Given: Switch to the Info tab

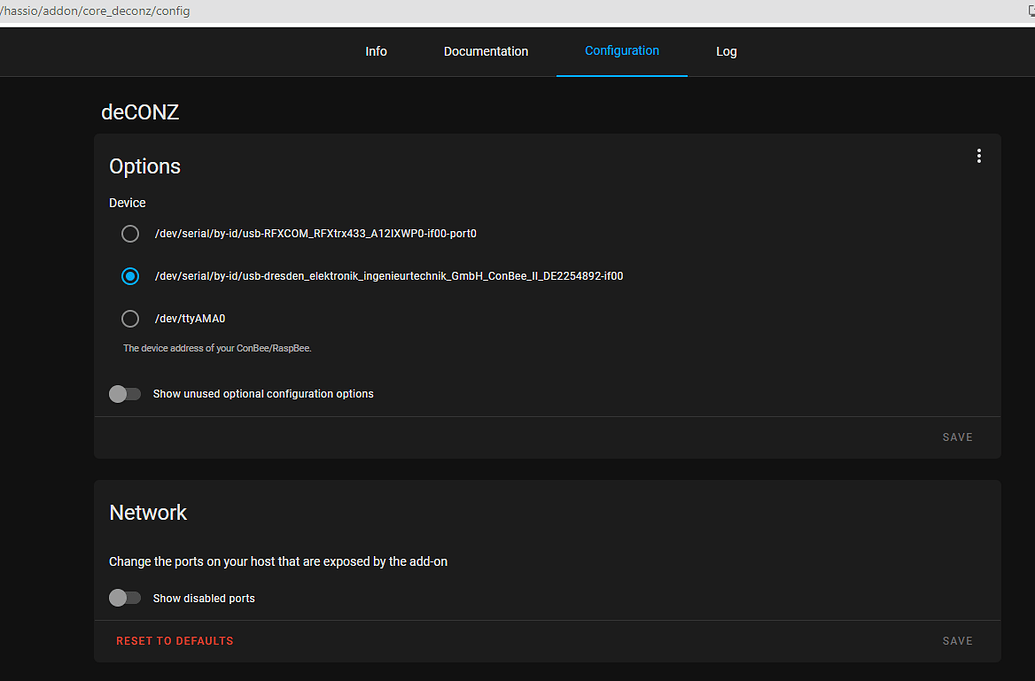Looking at the screenshot, I should click(x=376, y=51).
